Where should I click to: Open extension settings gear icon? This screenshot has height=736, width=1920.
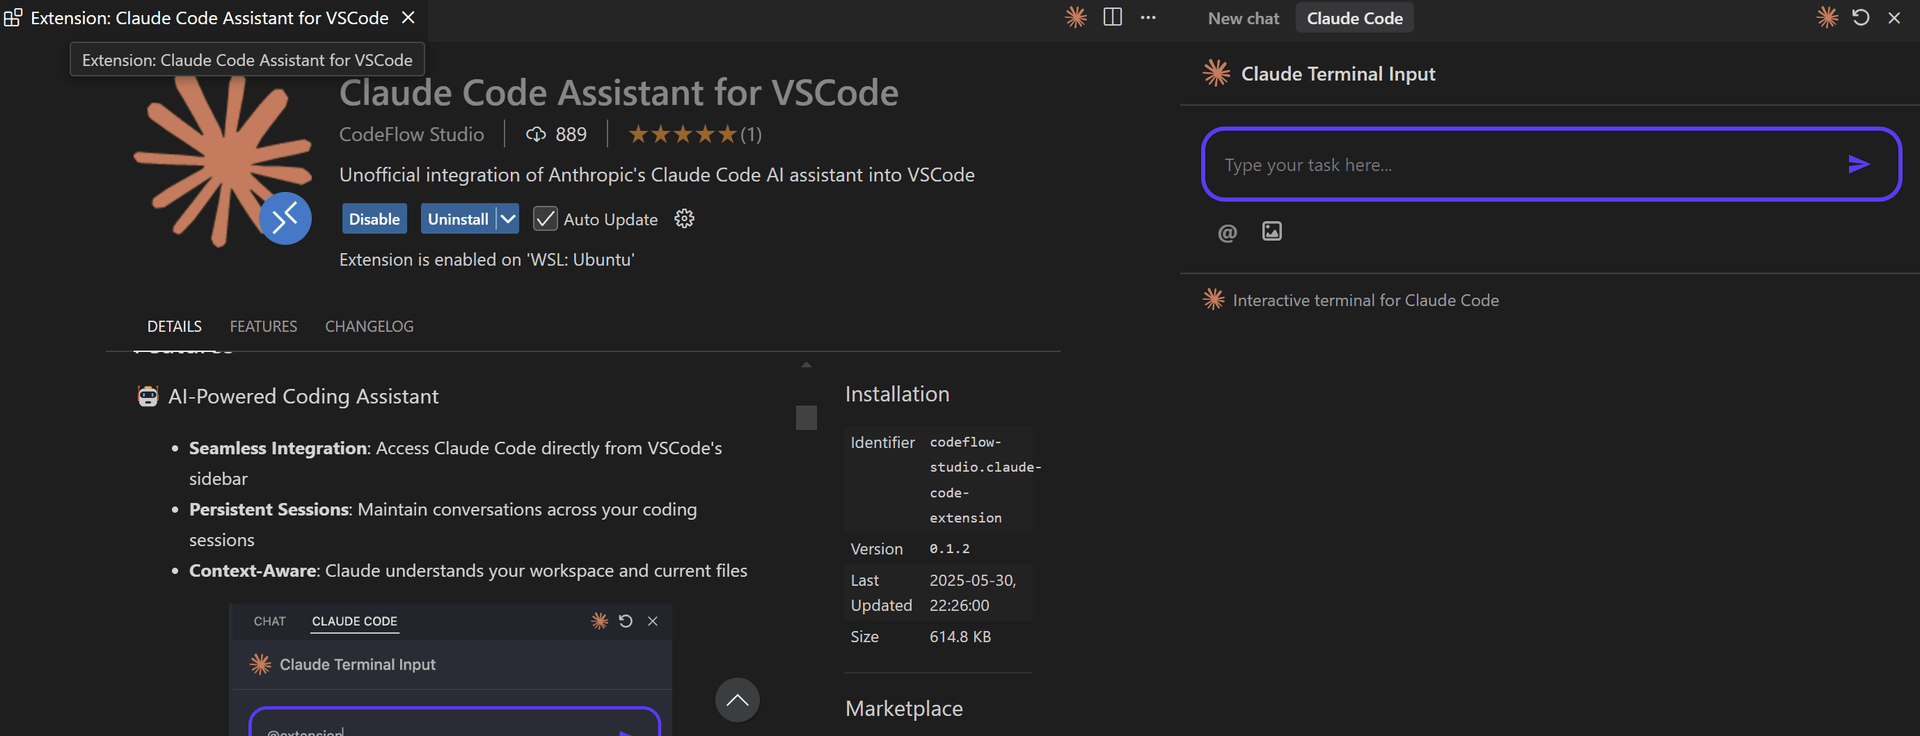[x=684, y=218]
